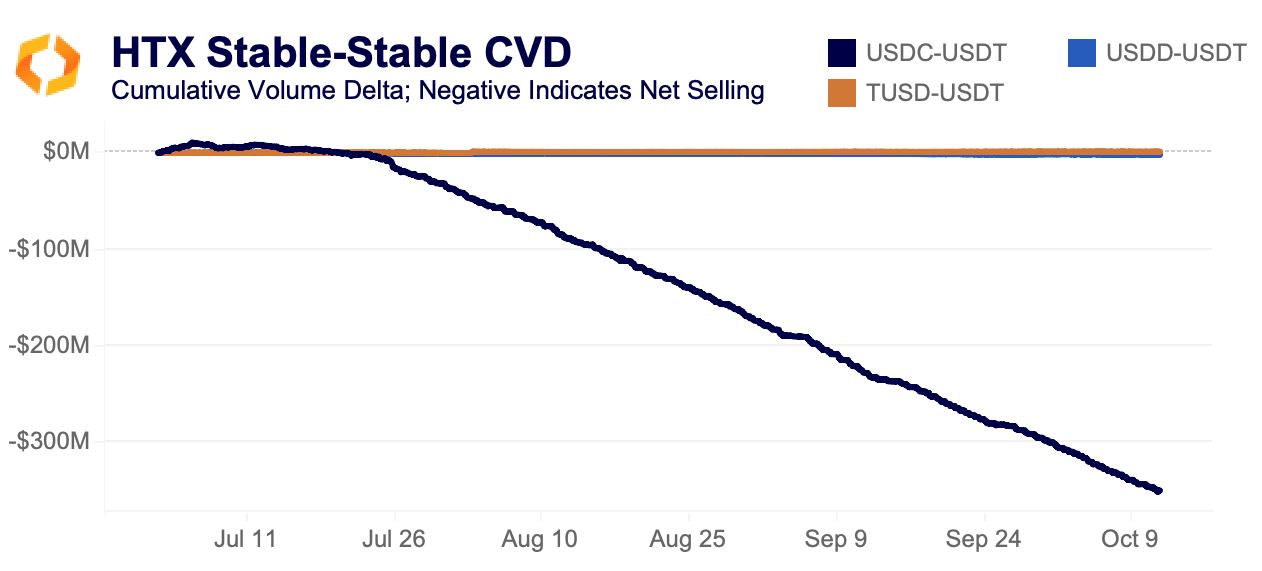Select the Sep 24 x-axis date label
1262x571 pixels.
point(984,539)
